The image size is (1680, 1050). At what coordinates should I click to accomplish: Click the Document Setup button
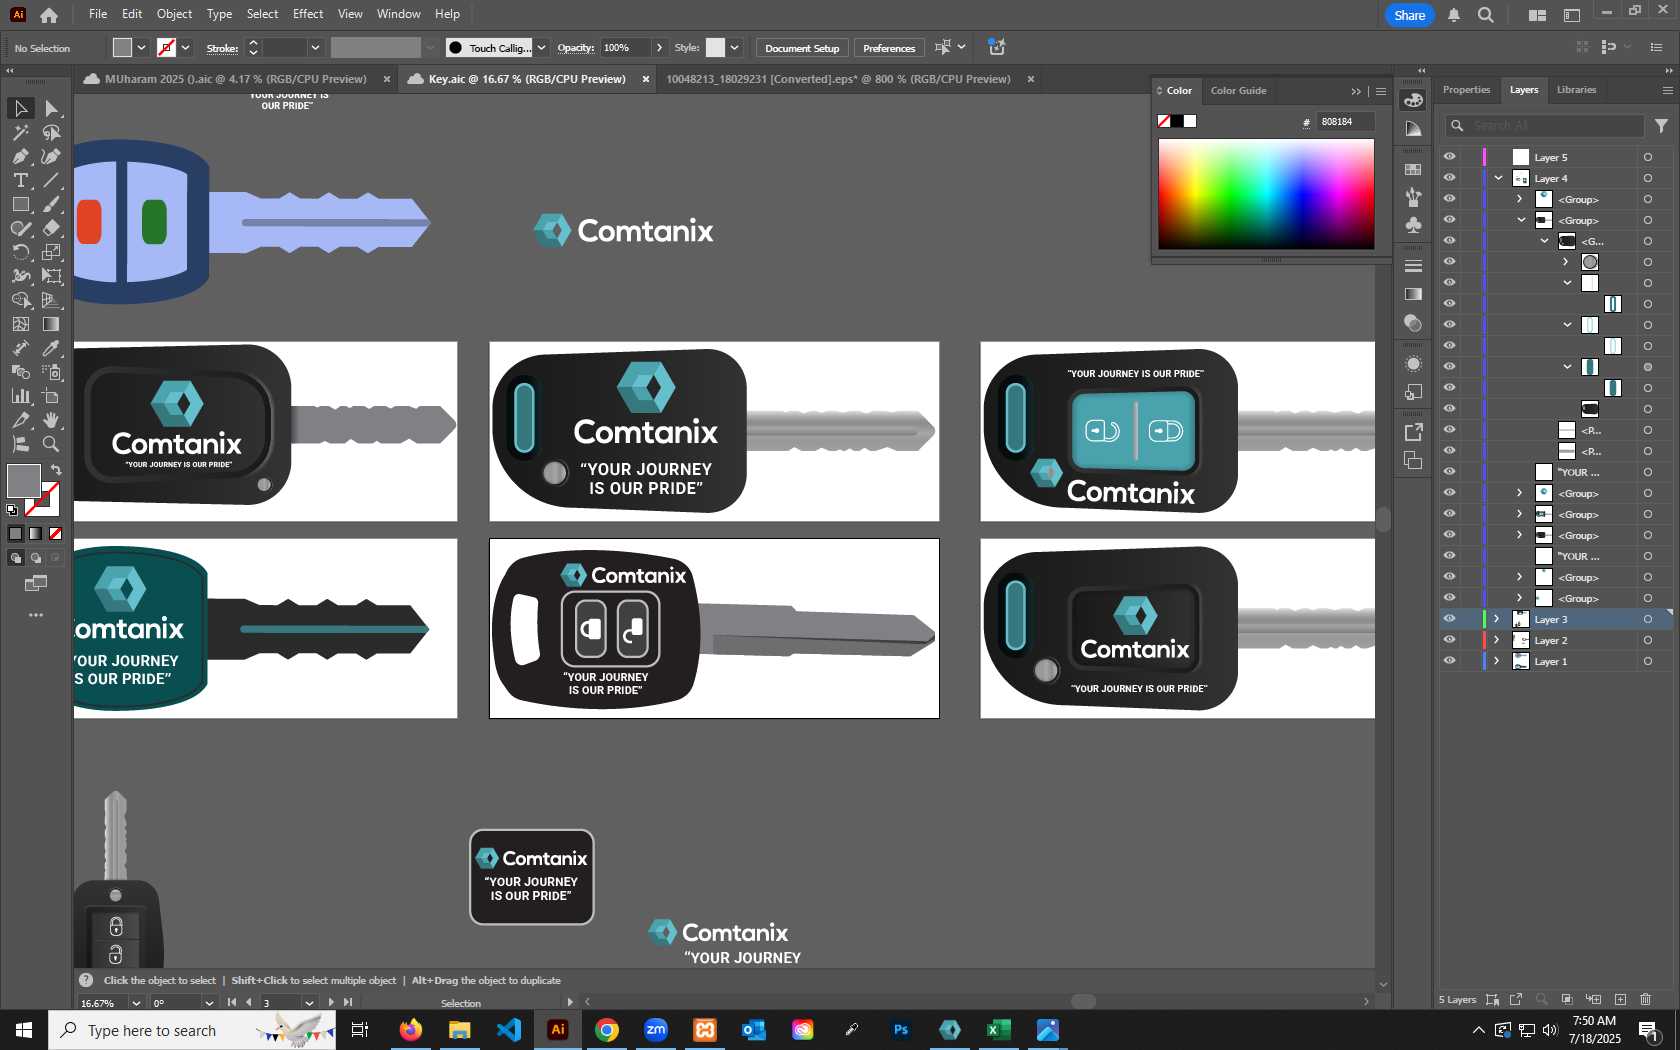(x=802, y=48)
